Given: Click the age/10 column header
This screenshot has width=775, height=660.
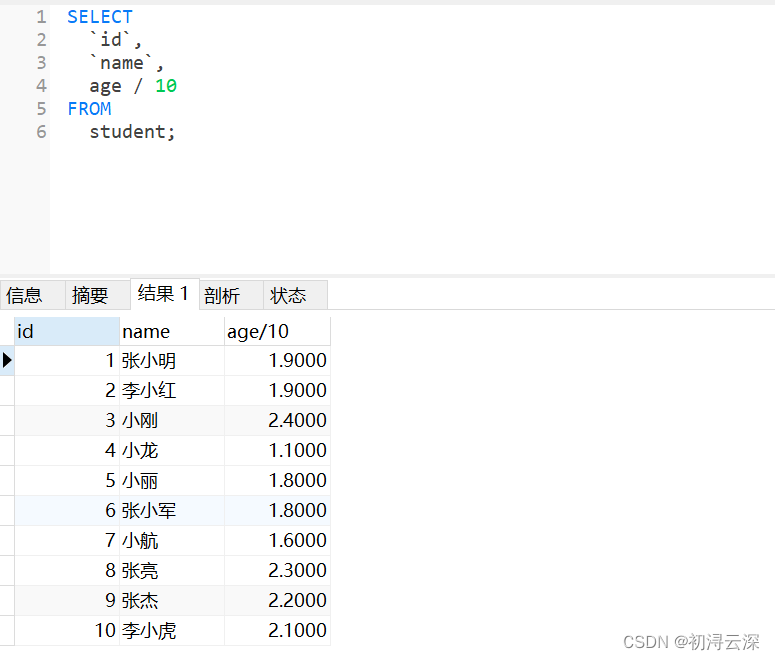Looking at the screenshot, I should tap(277, 331).
